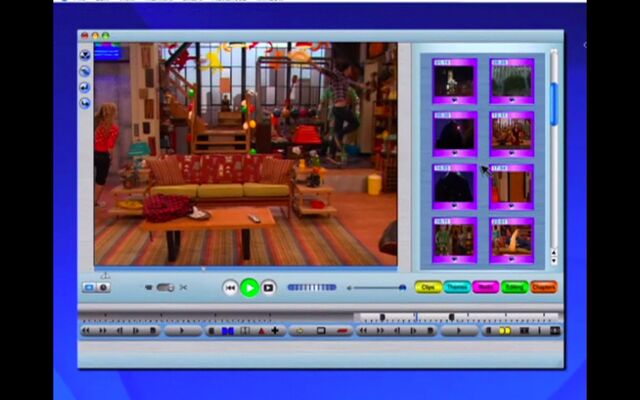Viewport: 640px width, 400px height.
Task: Toggle the camera/edit mode switch
Action: coord(165,287)
